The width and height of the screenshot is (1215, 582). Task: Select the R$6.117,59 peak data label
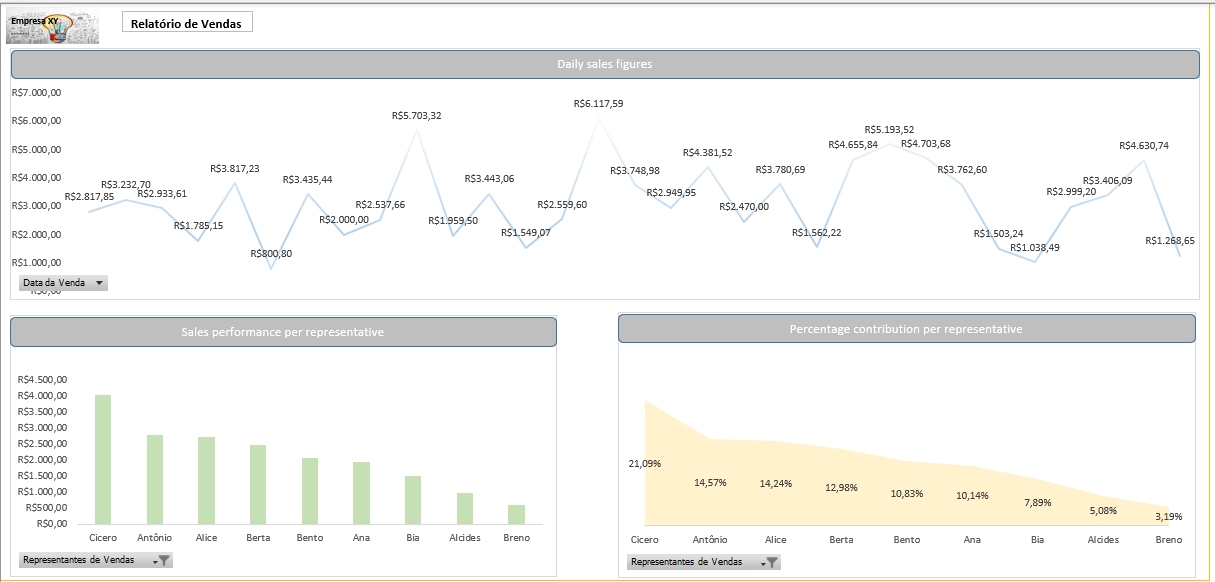tap(598, 103)
